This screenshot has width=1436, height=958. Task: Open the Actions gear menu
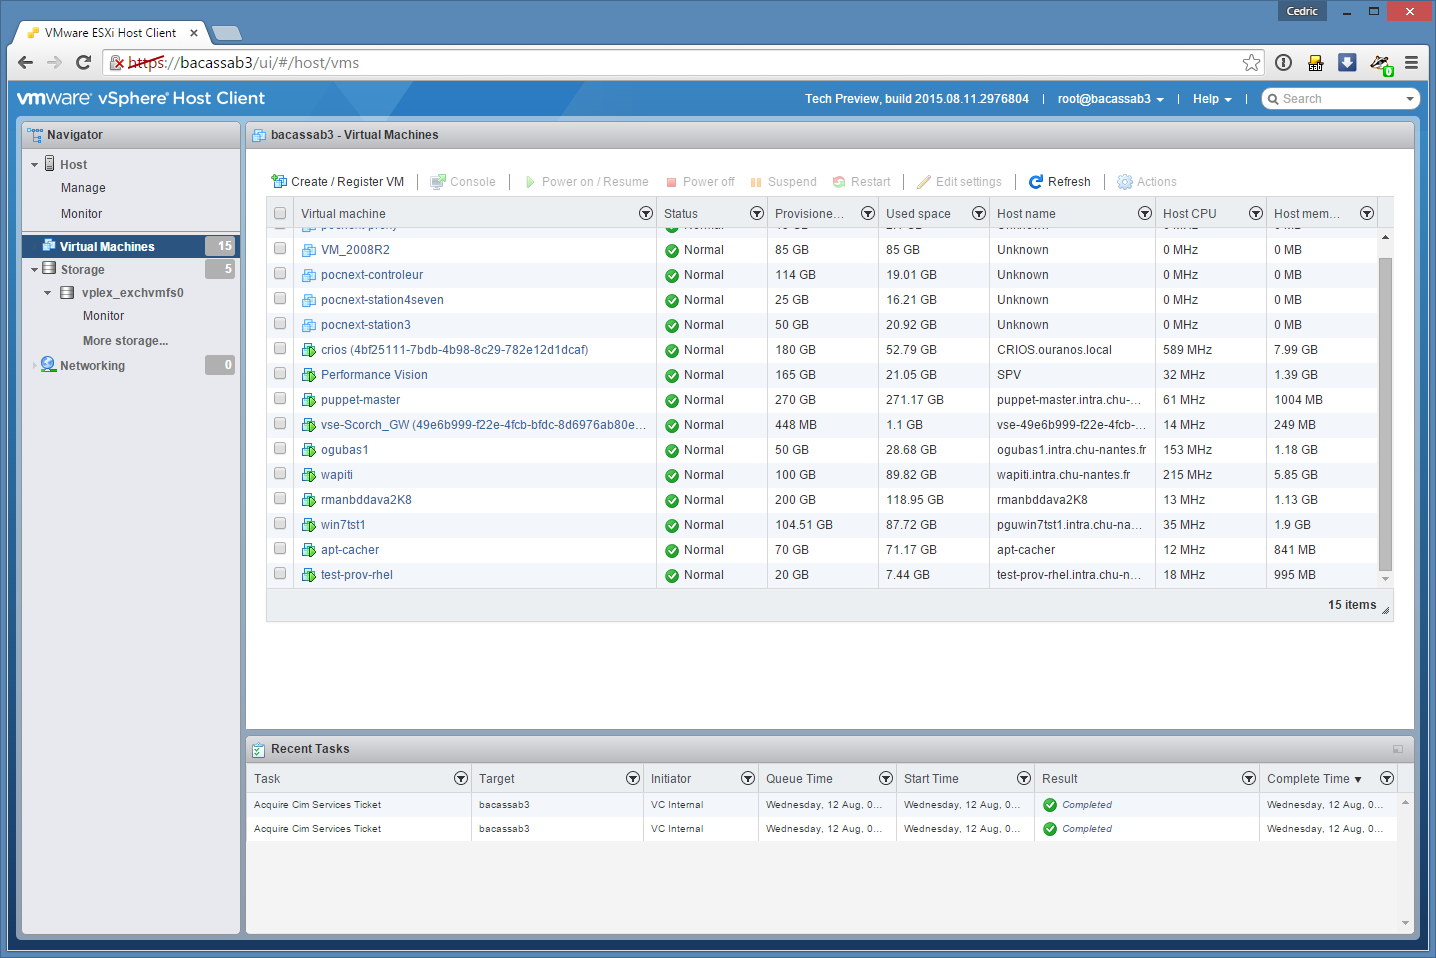1125,182
